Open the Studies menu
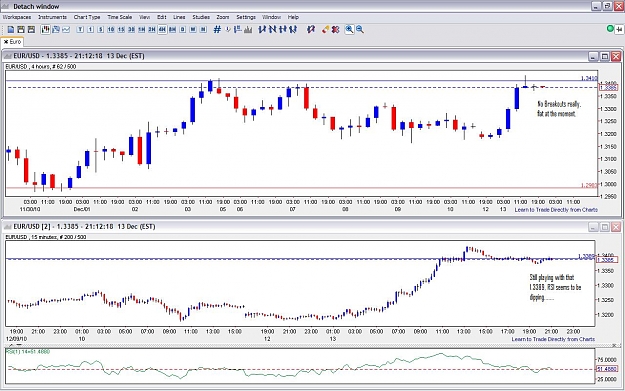This screenshot has height=391, width=625. (x=201, y=17)
